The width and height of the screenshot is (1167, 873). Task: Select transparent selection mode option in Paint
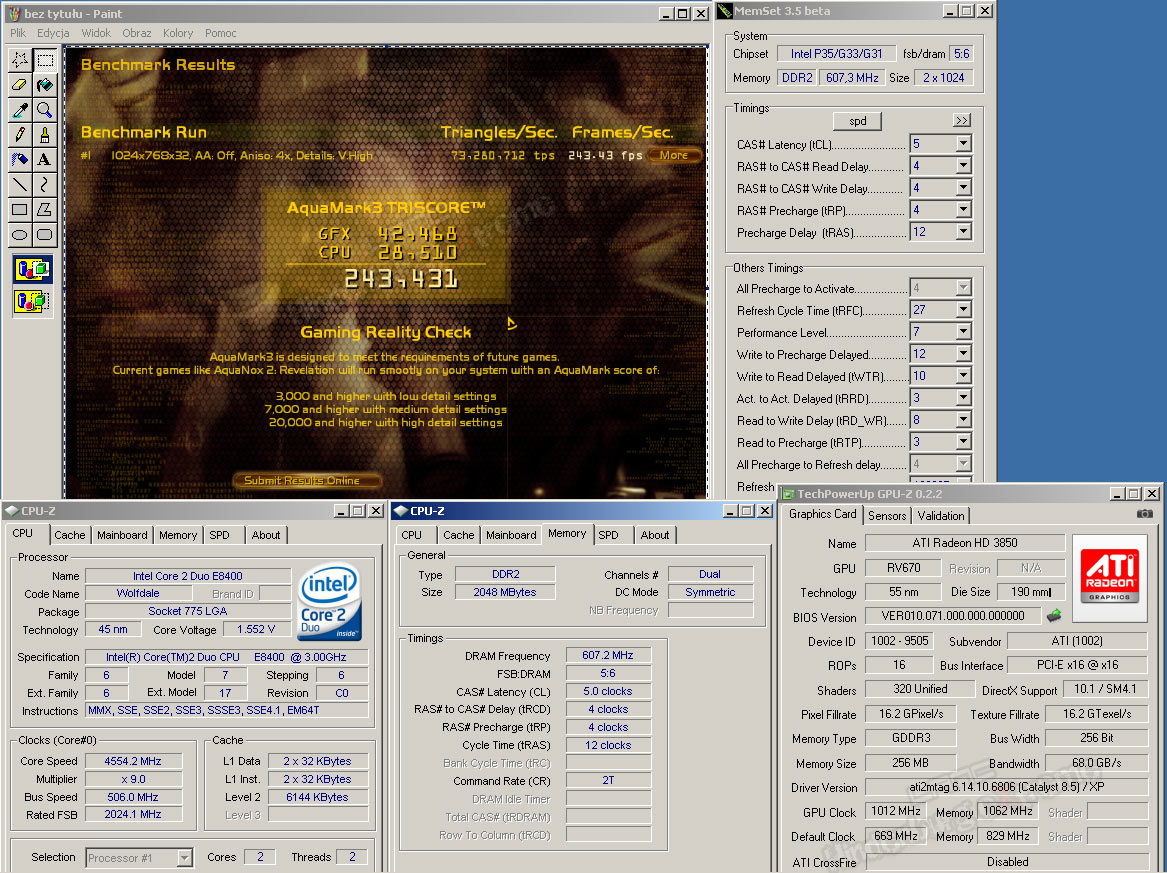pyautogui.click(x=33, y=301)
